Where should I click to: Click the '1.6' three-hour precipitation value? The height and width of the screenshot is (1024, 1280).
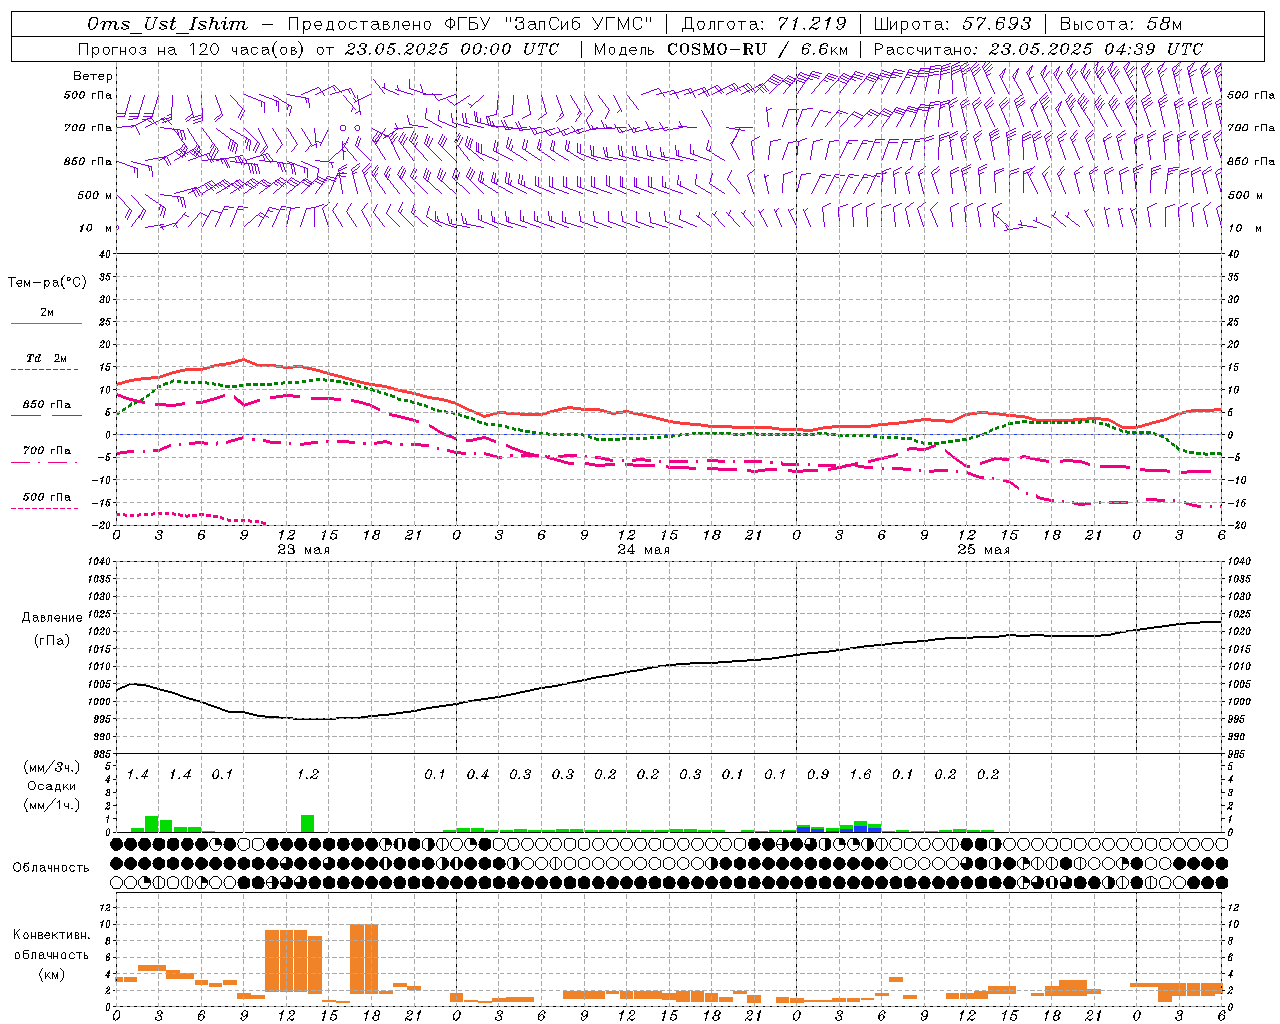(860, 775)
